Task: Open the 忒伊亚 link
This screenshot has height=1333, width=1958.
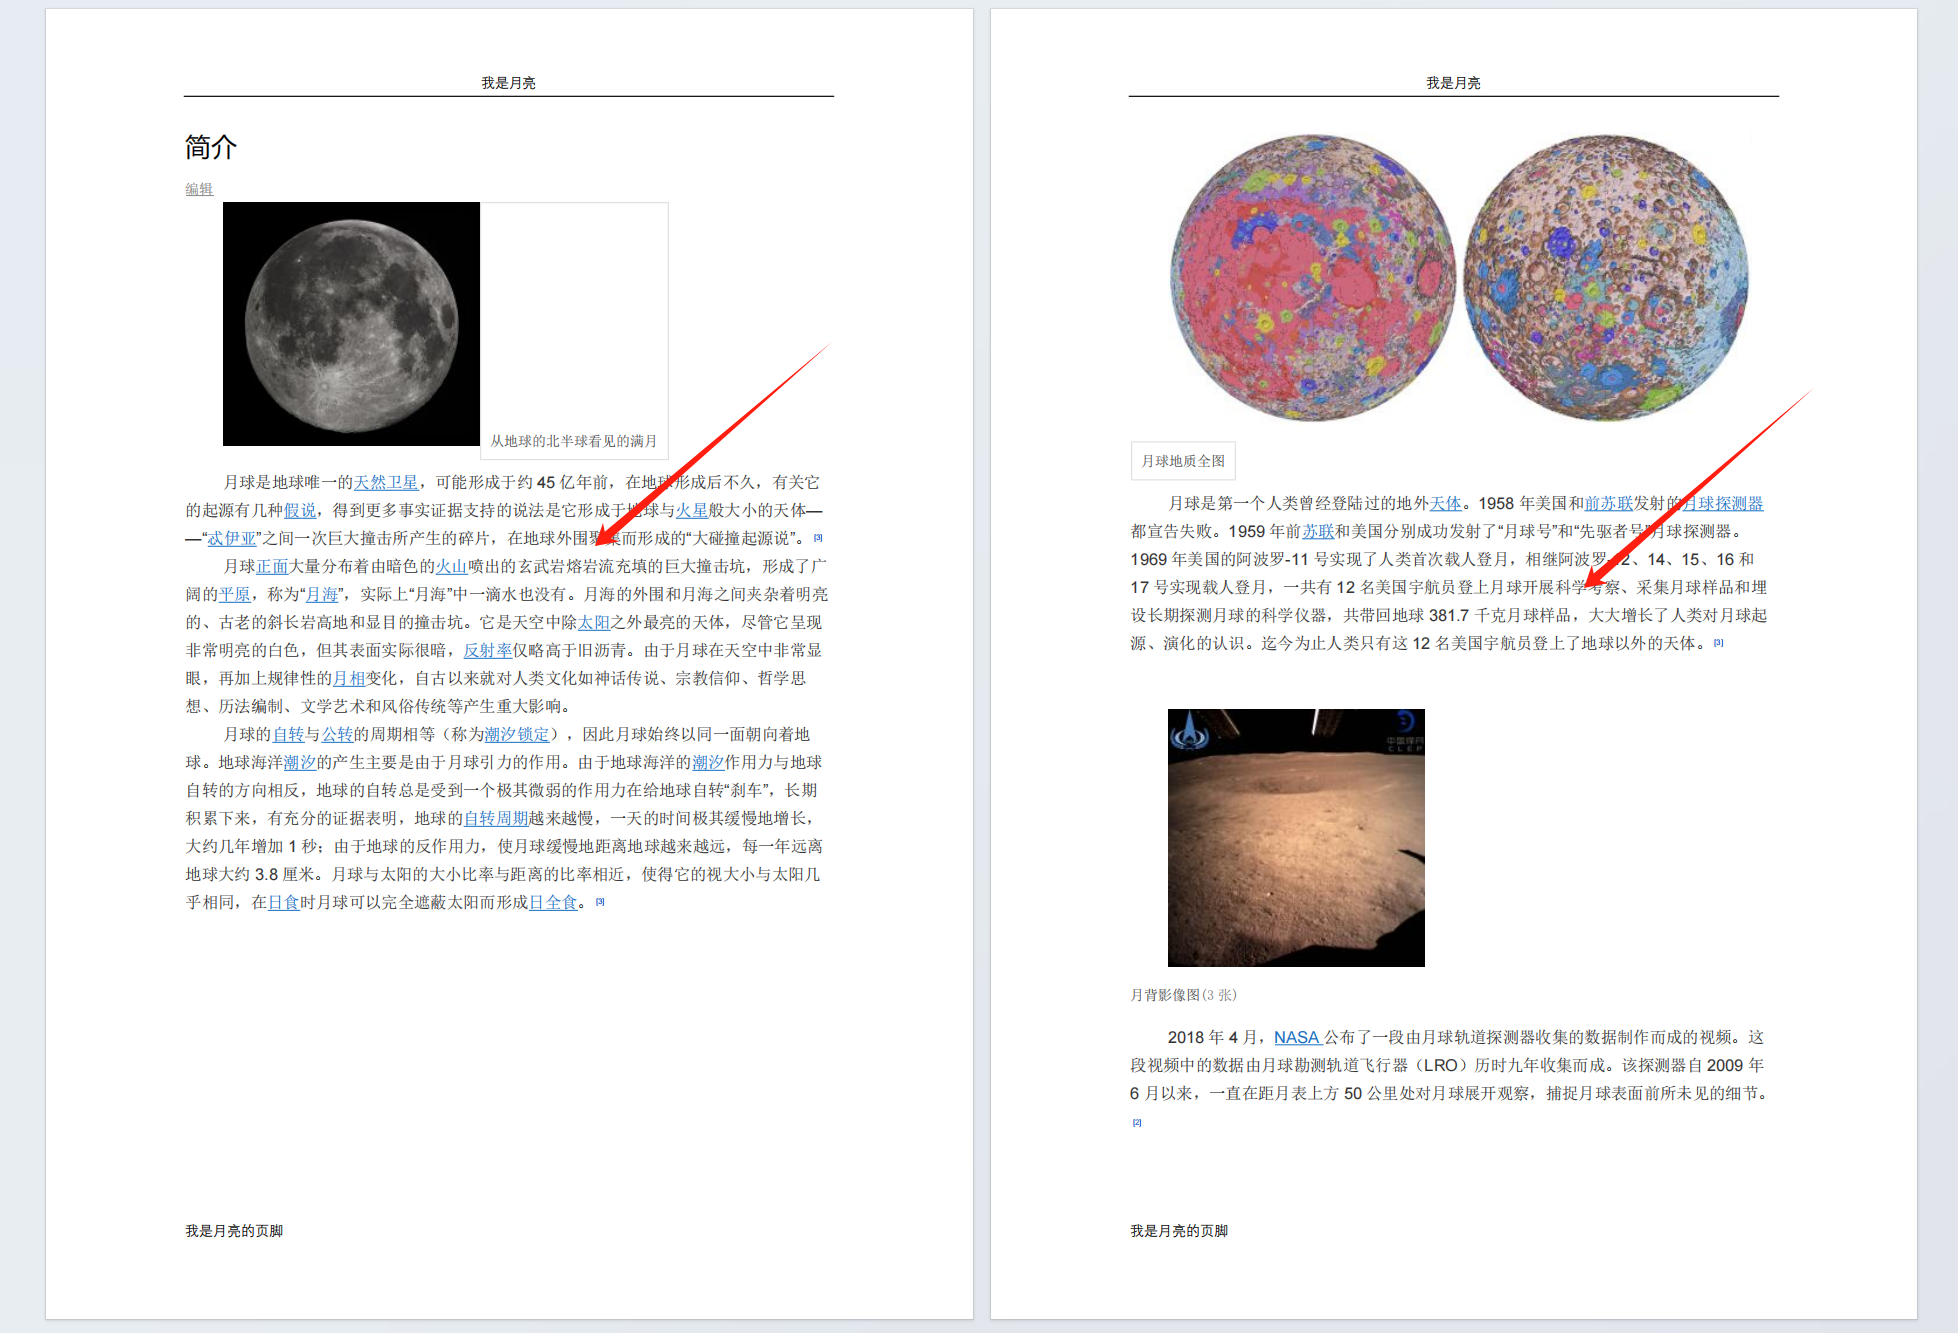Action: point(232,538)
